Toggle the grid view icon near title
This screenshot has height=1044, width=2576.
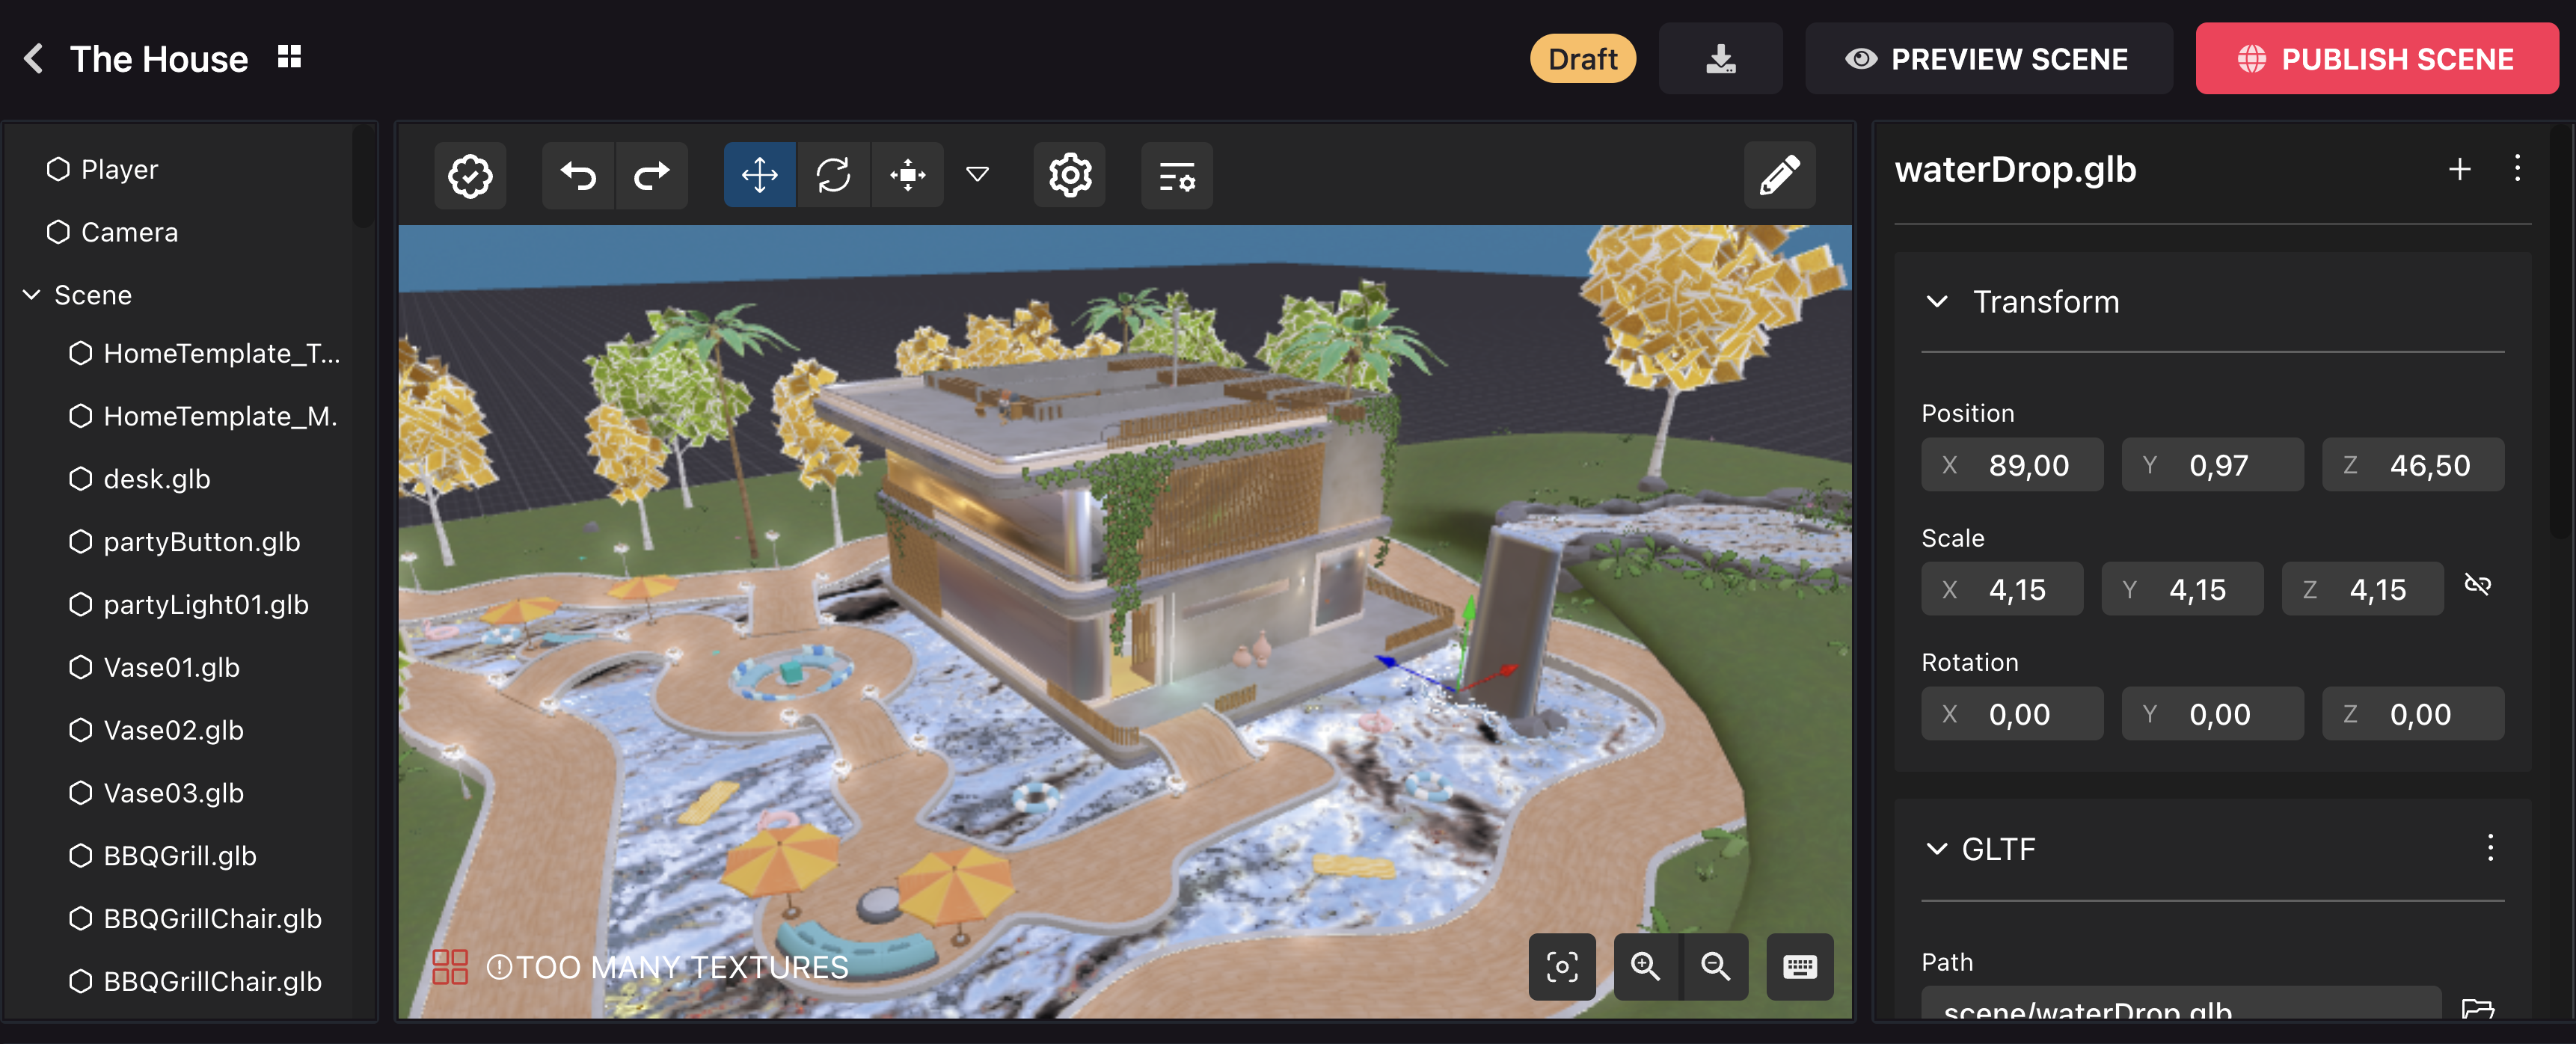(289, 57)
